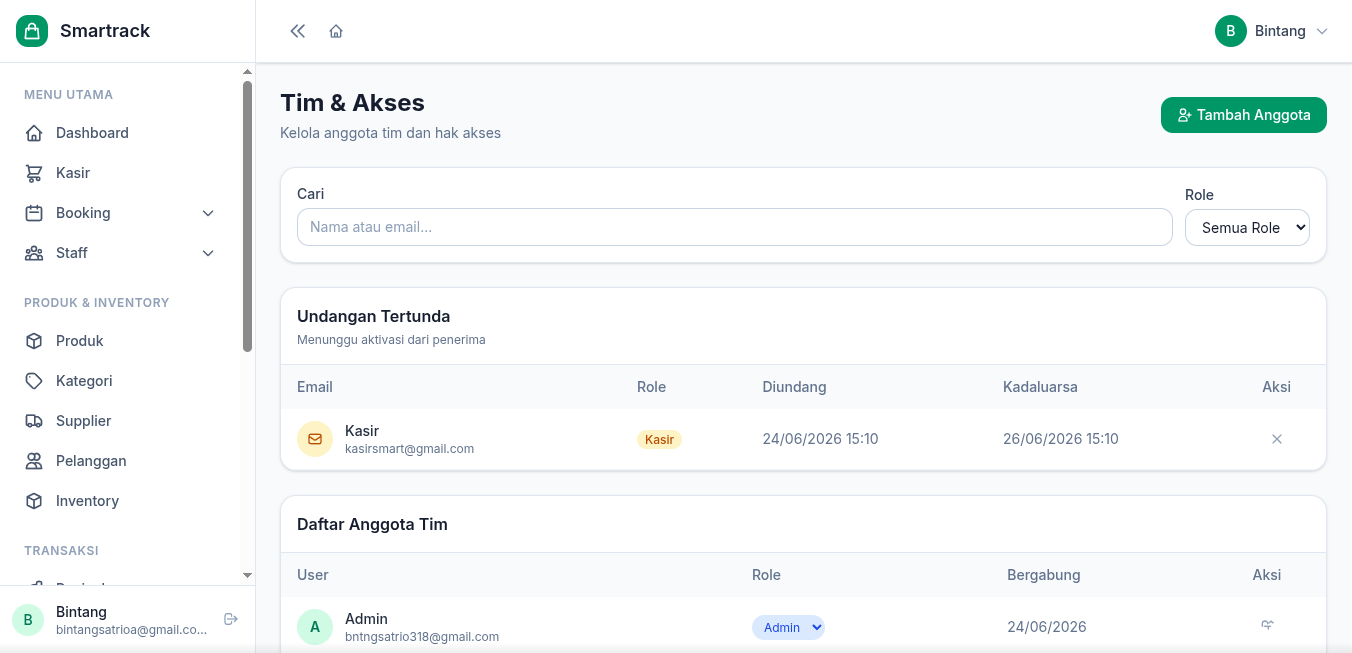Click the Tim & Akses page title
The height and width of the screenshot is (653, 1352).
pyautogui.click(x=352, y=103)
